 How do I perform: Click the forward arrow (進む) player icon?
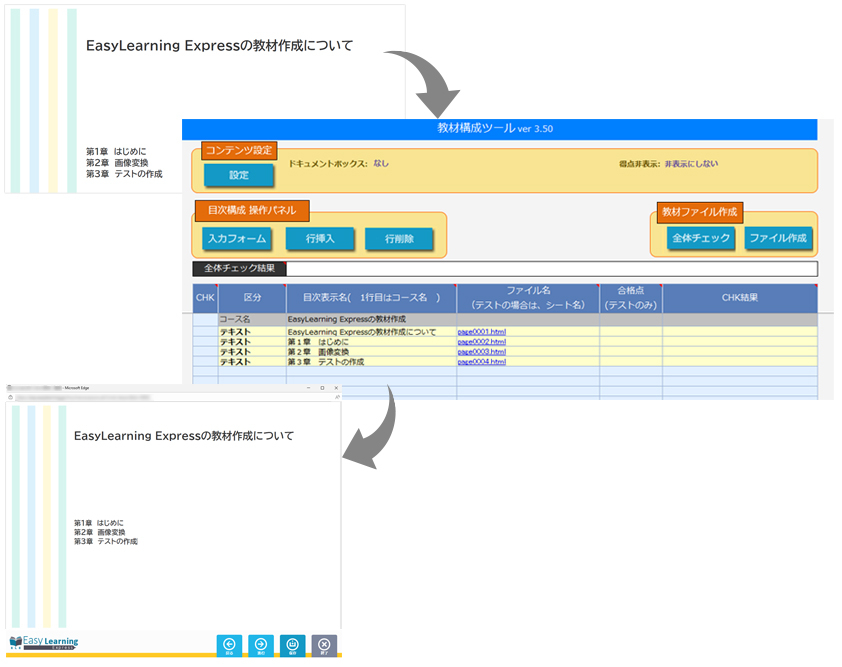pos(261,646)
